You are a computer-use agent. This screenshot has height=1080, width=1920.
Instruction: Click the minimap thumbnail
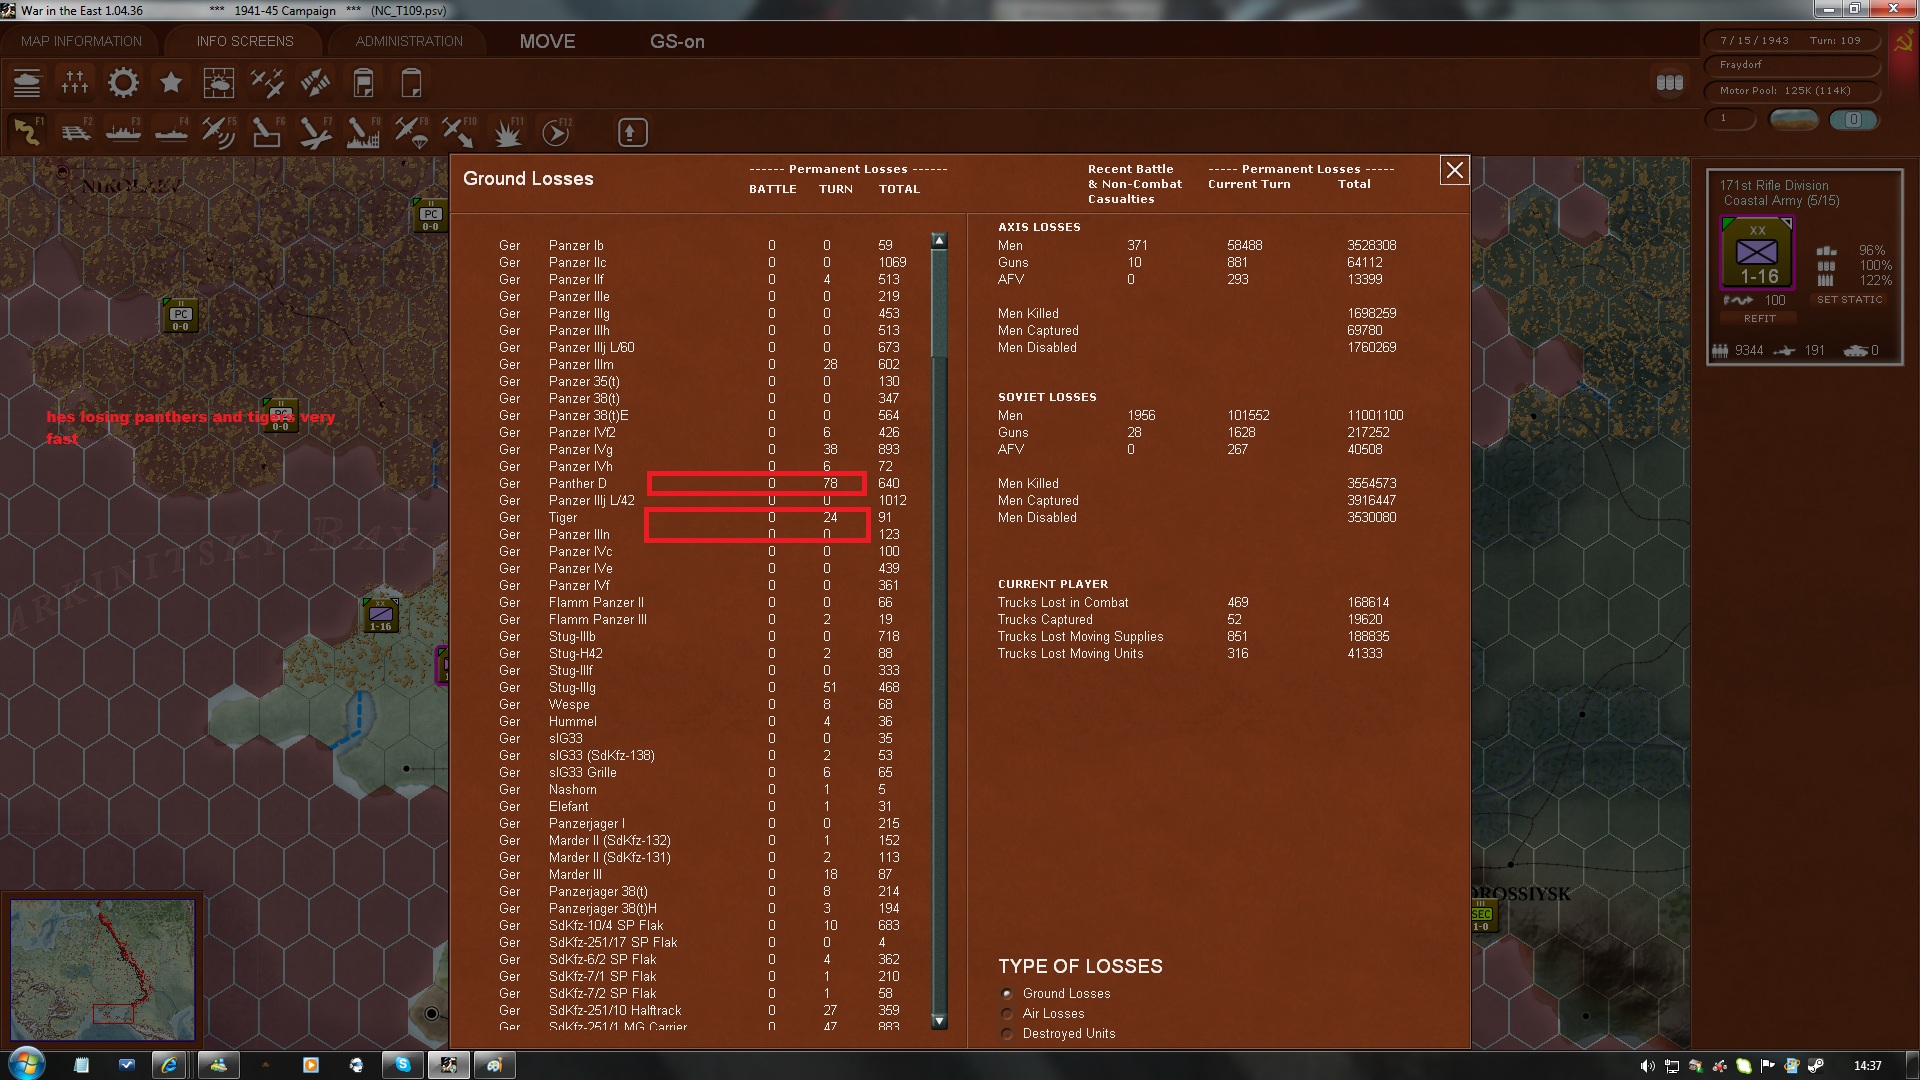[102, 970]
